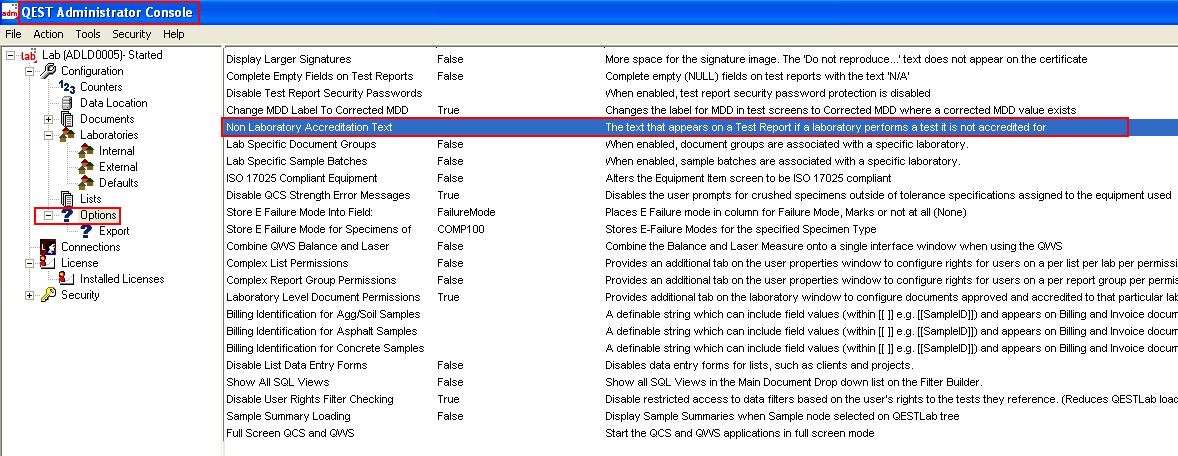Select the External laboratory tree item
The image size is (1178, 456).
(x=118, y=167)
